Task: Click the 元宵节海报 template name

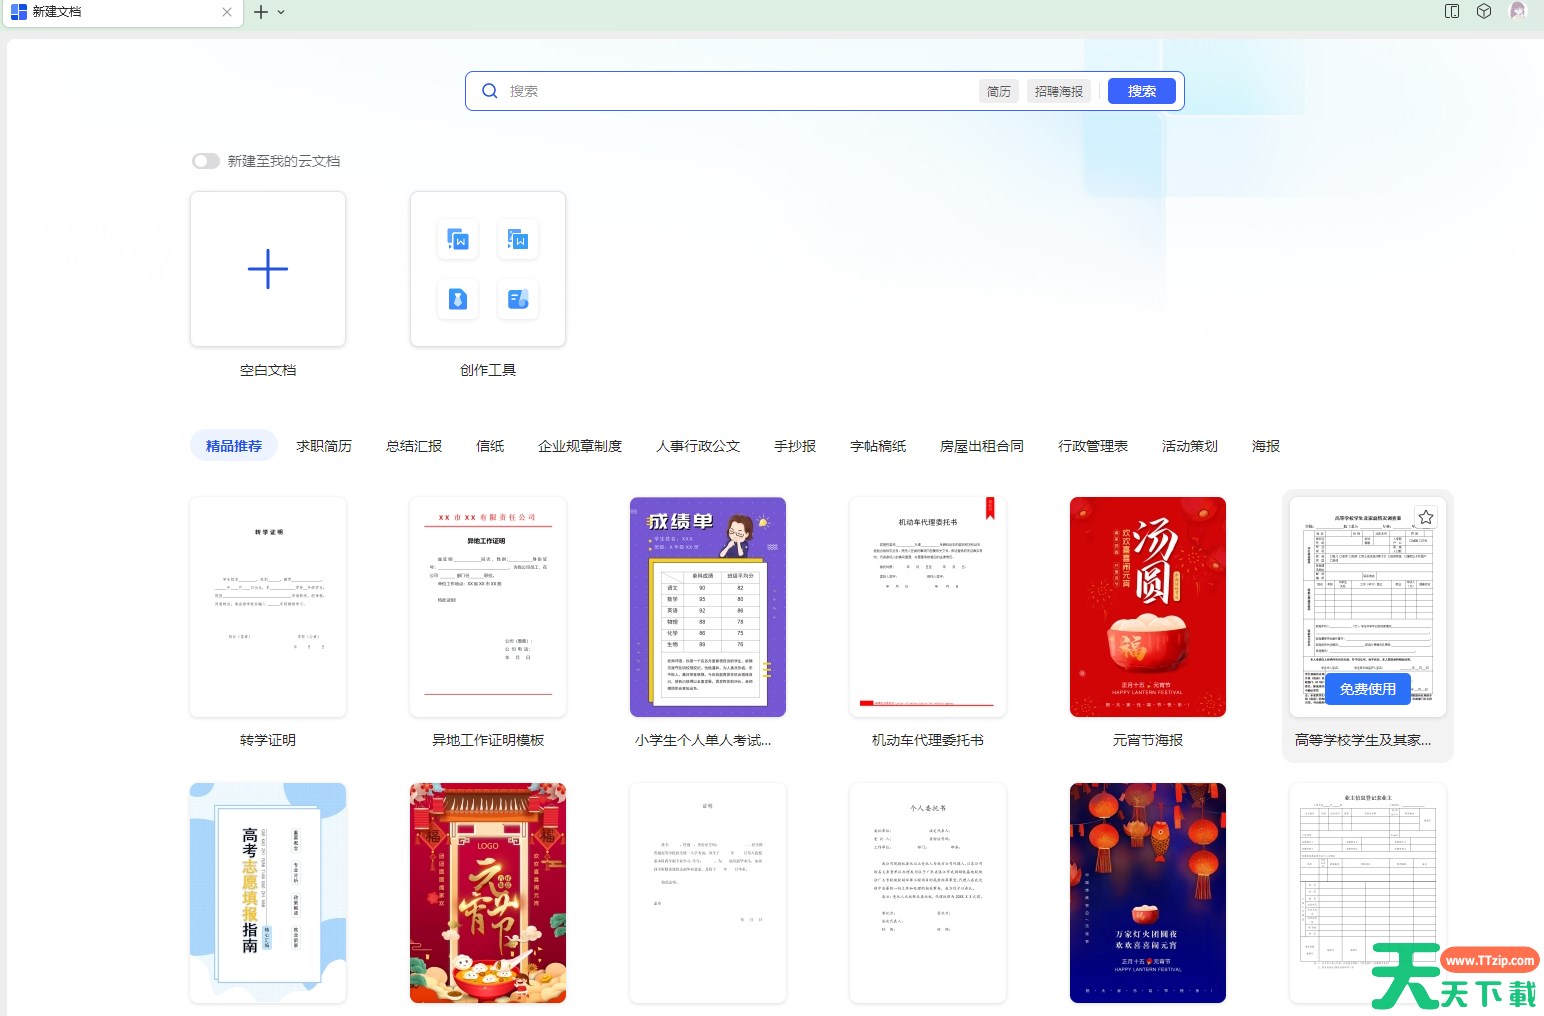Action: pos(1148,740)
